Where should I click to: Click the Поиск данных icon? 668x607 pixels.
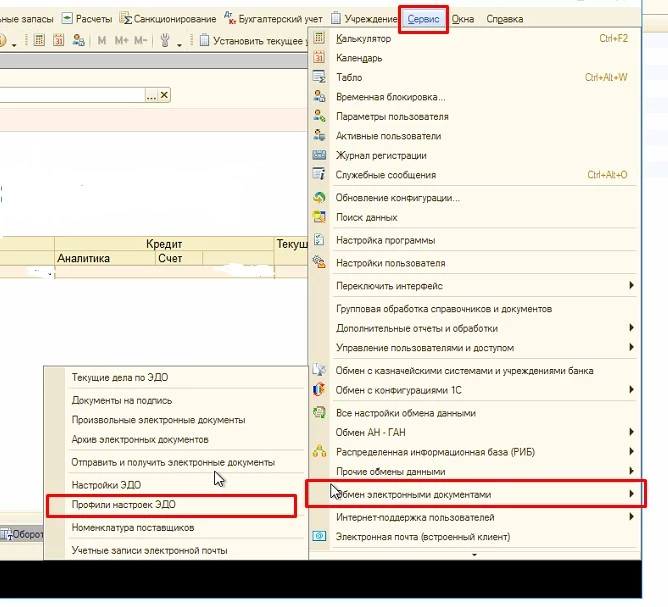pyautogui.click(x=319, y=217)
